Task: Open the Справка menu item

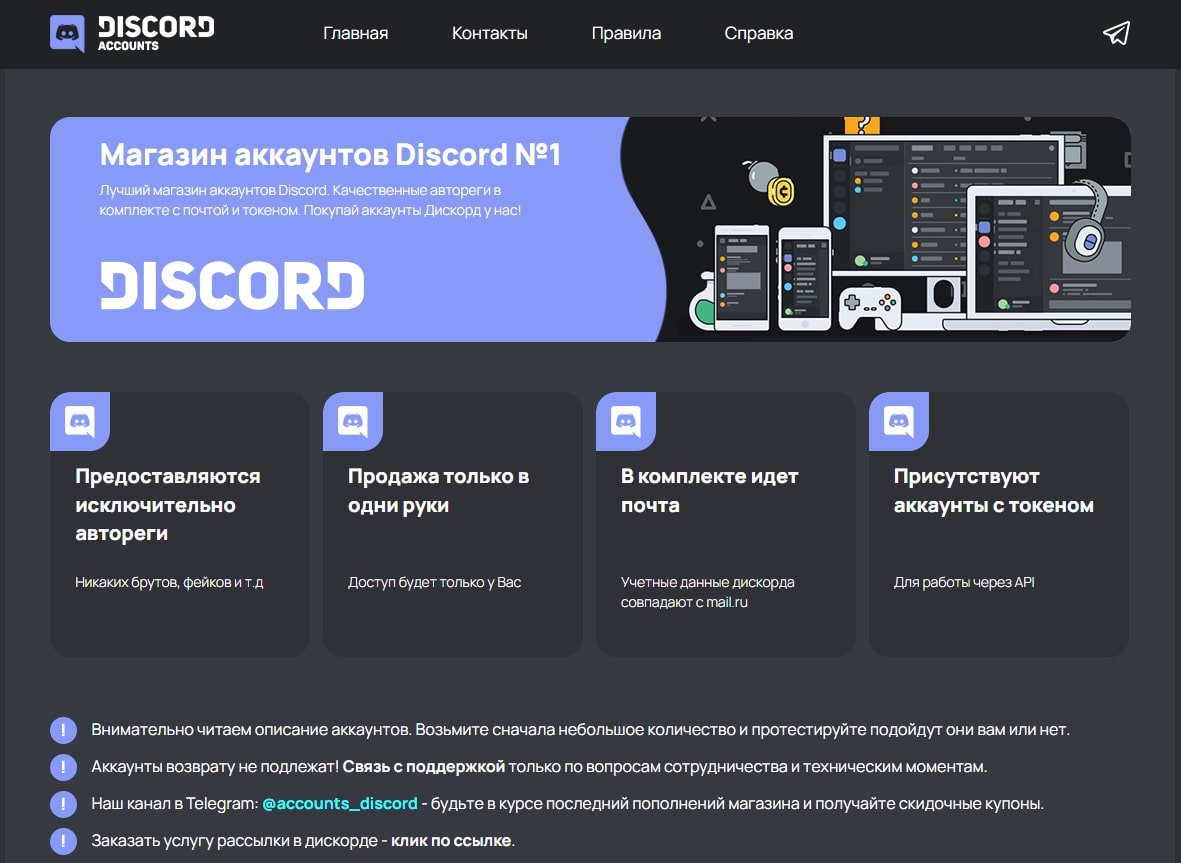Action: [x=758, y=33]
